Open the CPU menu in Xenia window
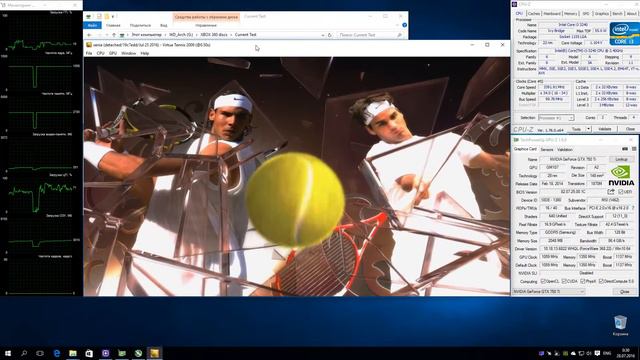 [100, 53]
